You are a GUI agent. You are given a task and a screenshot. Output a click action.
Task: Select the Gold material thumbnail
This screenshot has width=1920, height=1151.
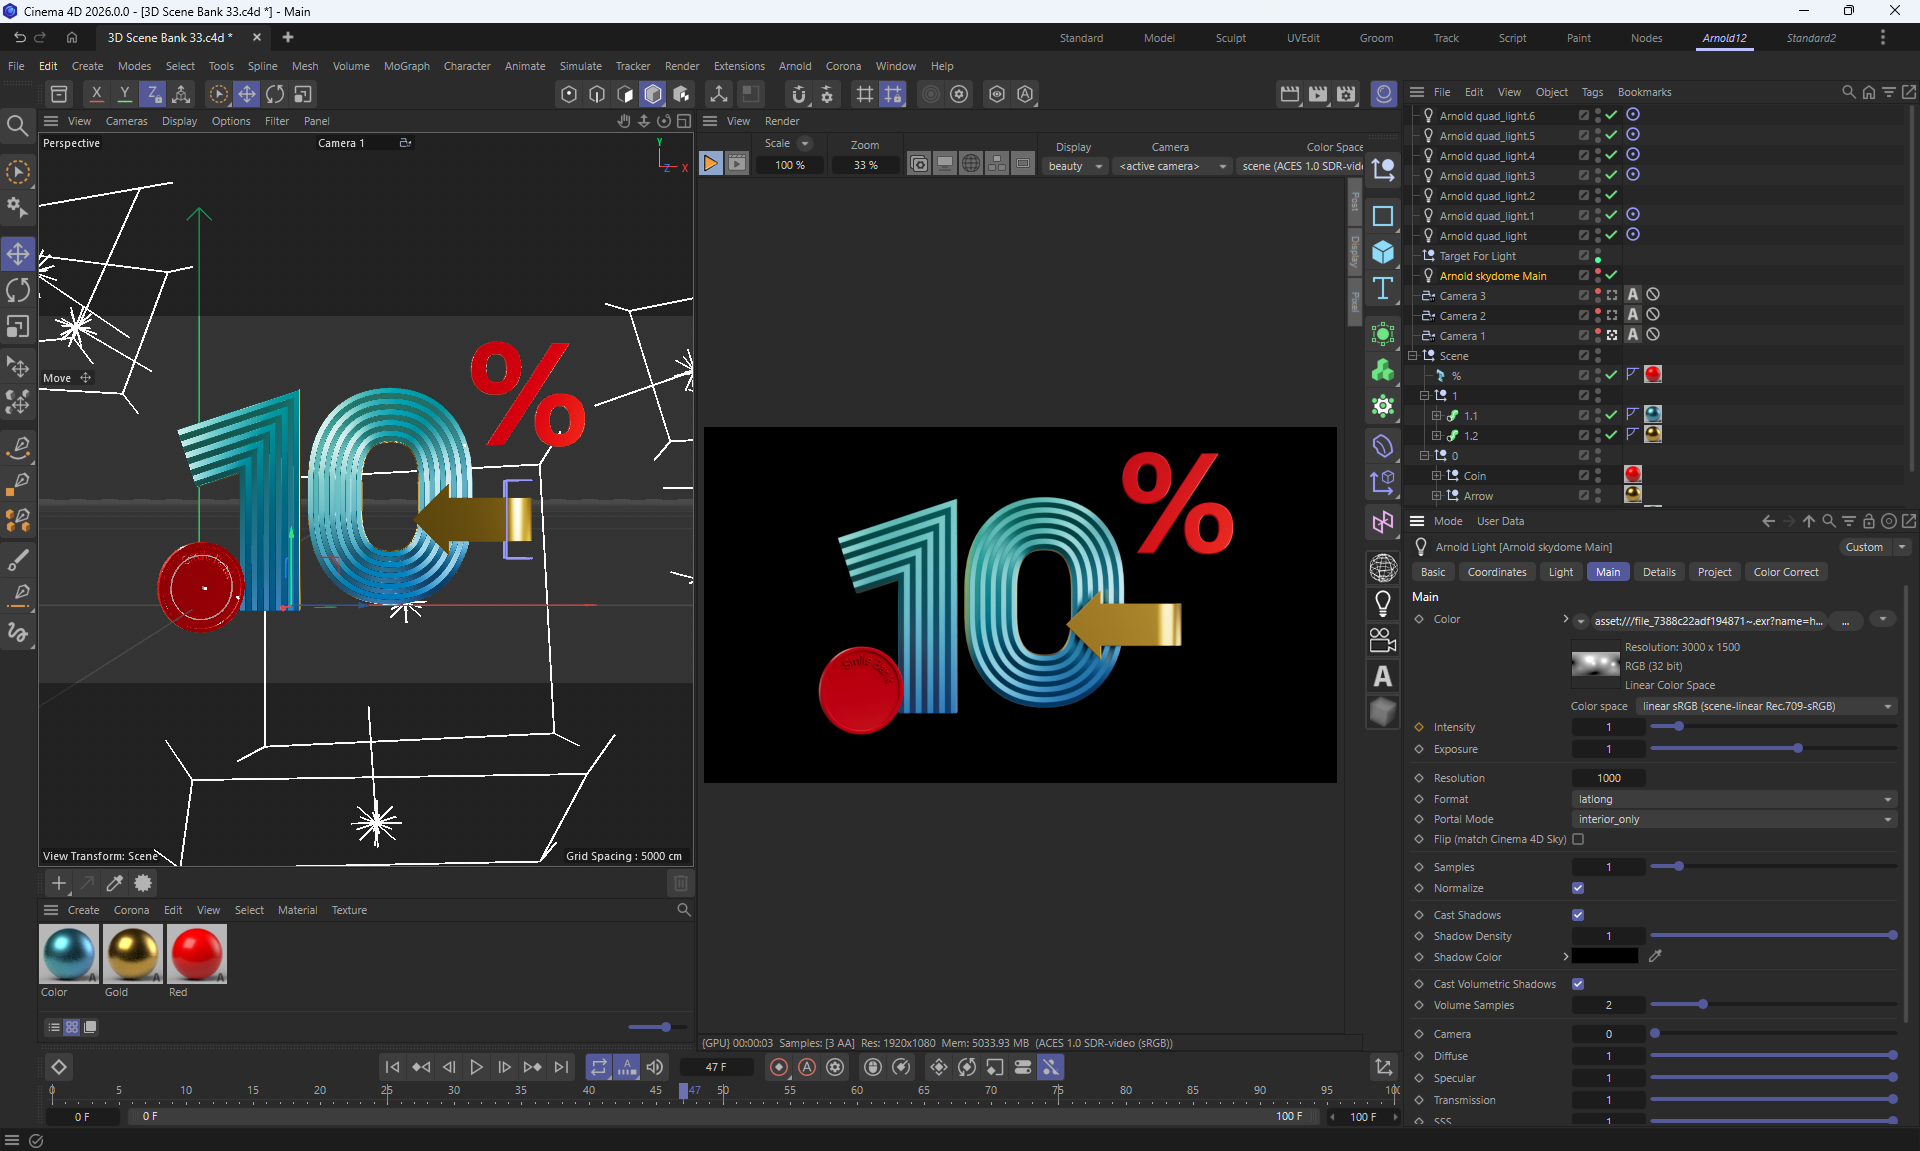pyautogui.click(x=132, y=954)
